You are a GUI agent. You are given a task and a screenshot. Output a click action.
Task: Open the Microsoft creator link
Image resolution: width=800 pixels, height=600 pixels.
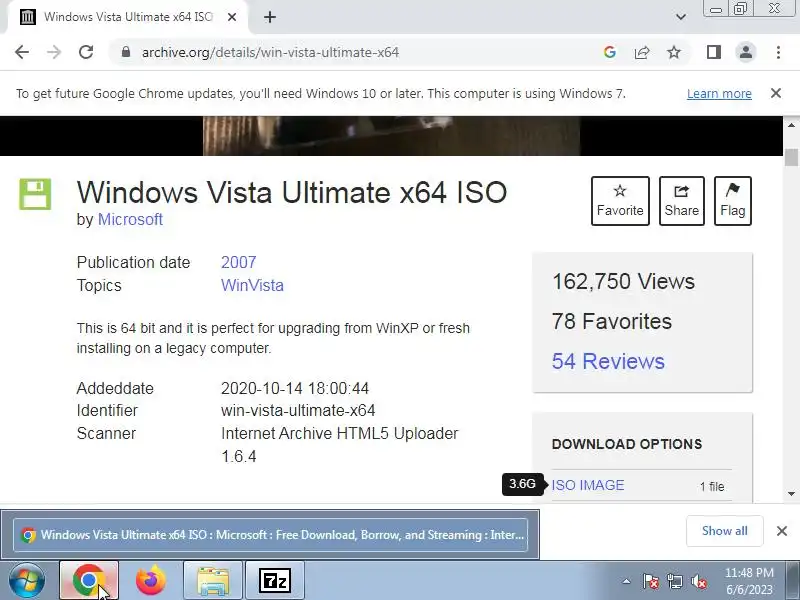click(130, 219)
